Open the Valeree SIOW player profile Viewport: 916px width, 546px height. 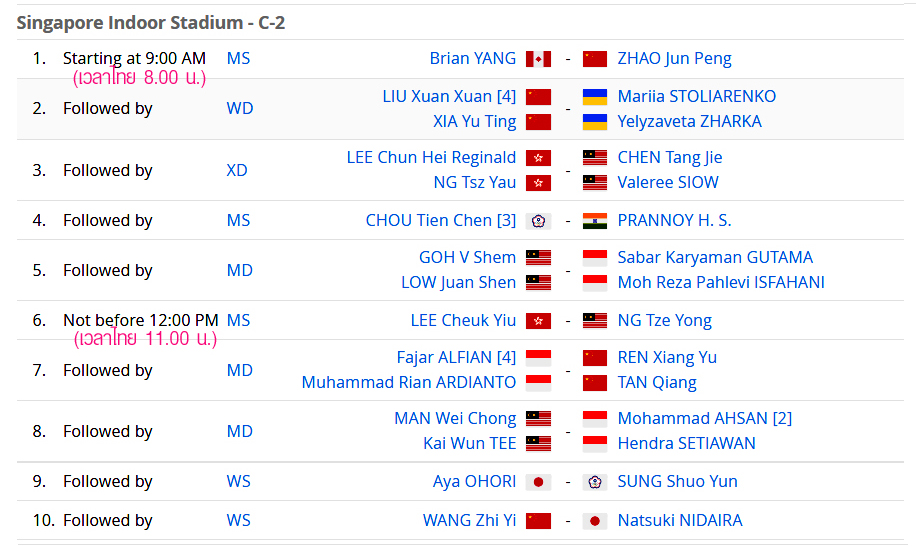click(x=668, y=182)
